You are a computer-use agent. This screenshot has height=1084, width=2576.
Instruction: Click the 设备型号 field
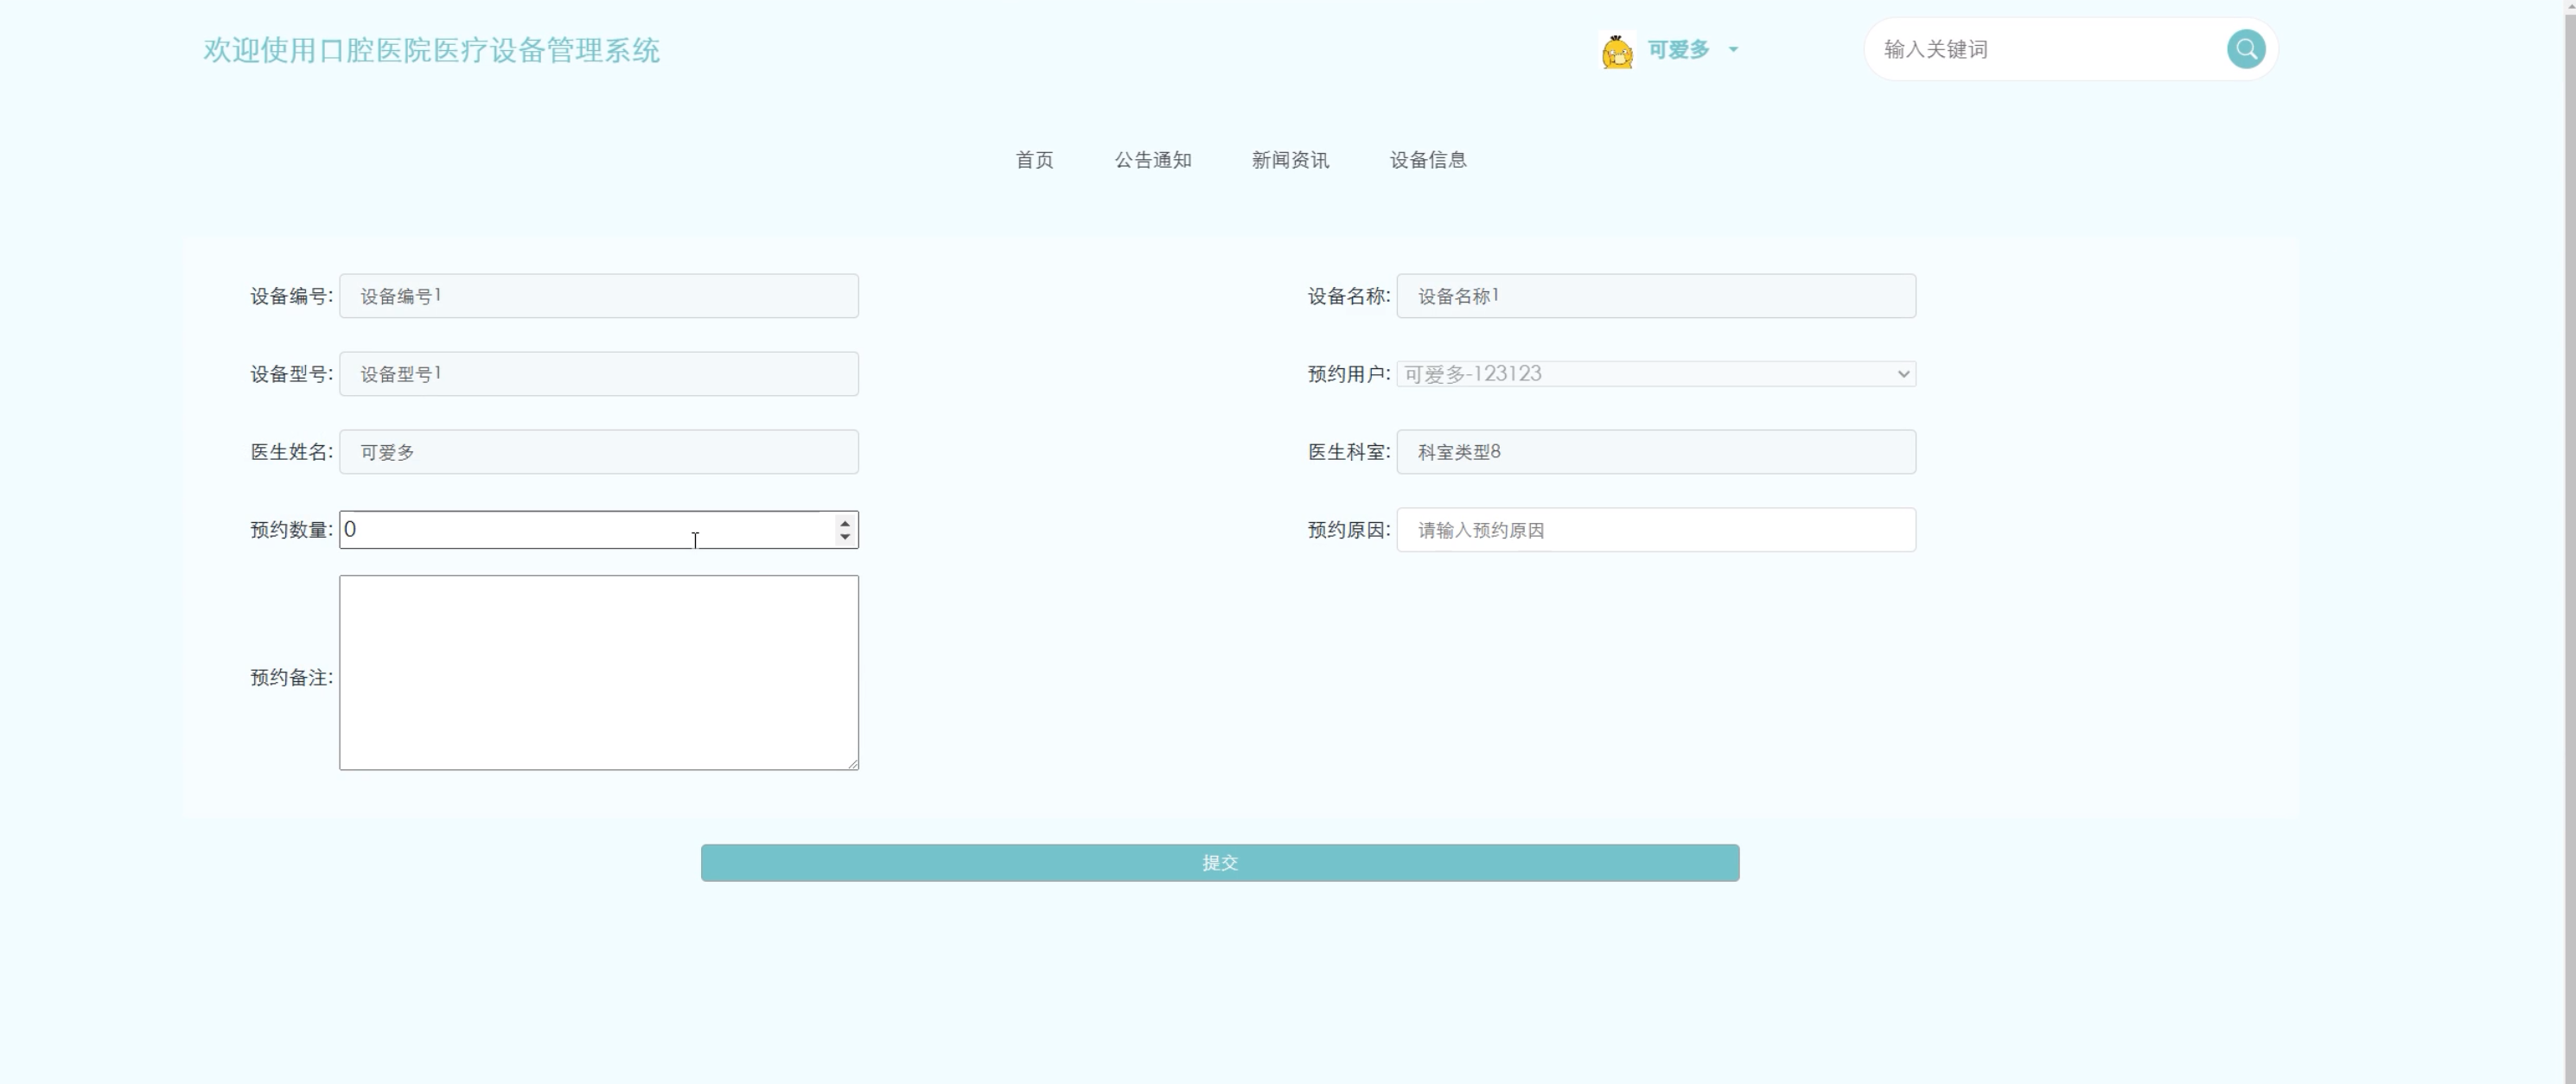599,374
